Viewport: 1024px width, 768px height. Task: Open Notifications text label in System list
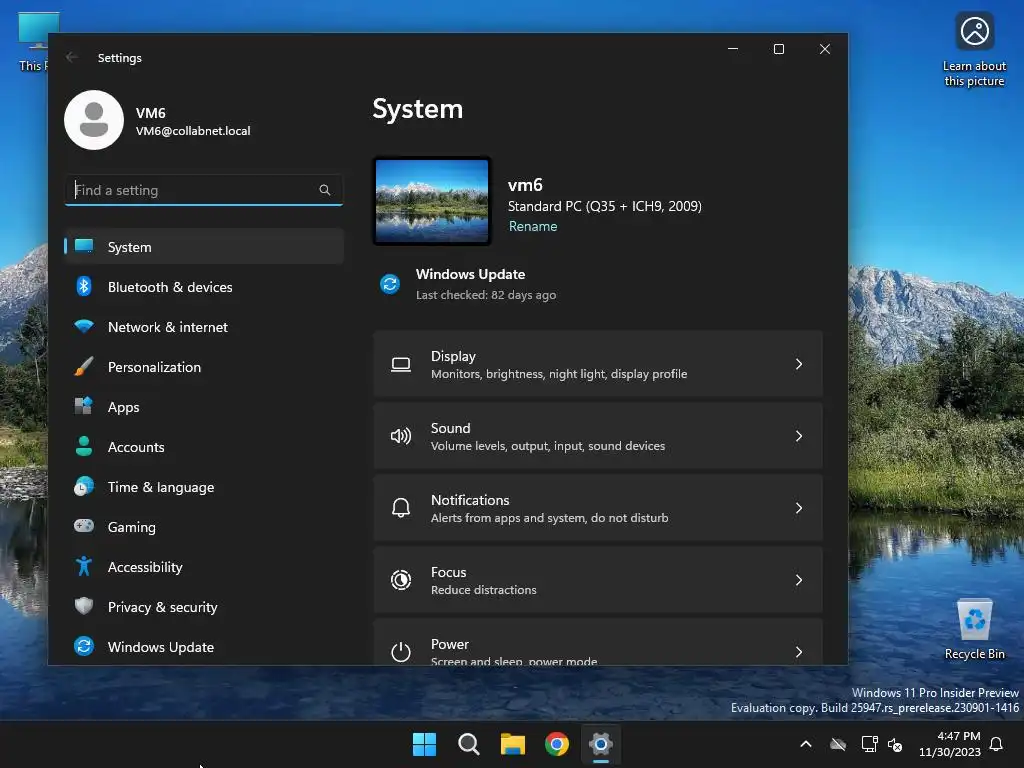pos(470,500)
